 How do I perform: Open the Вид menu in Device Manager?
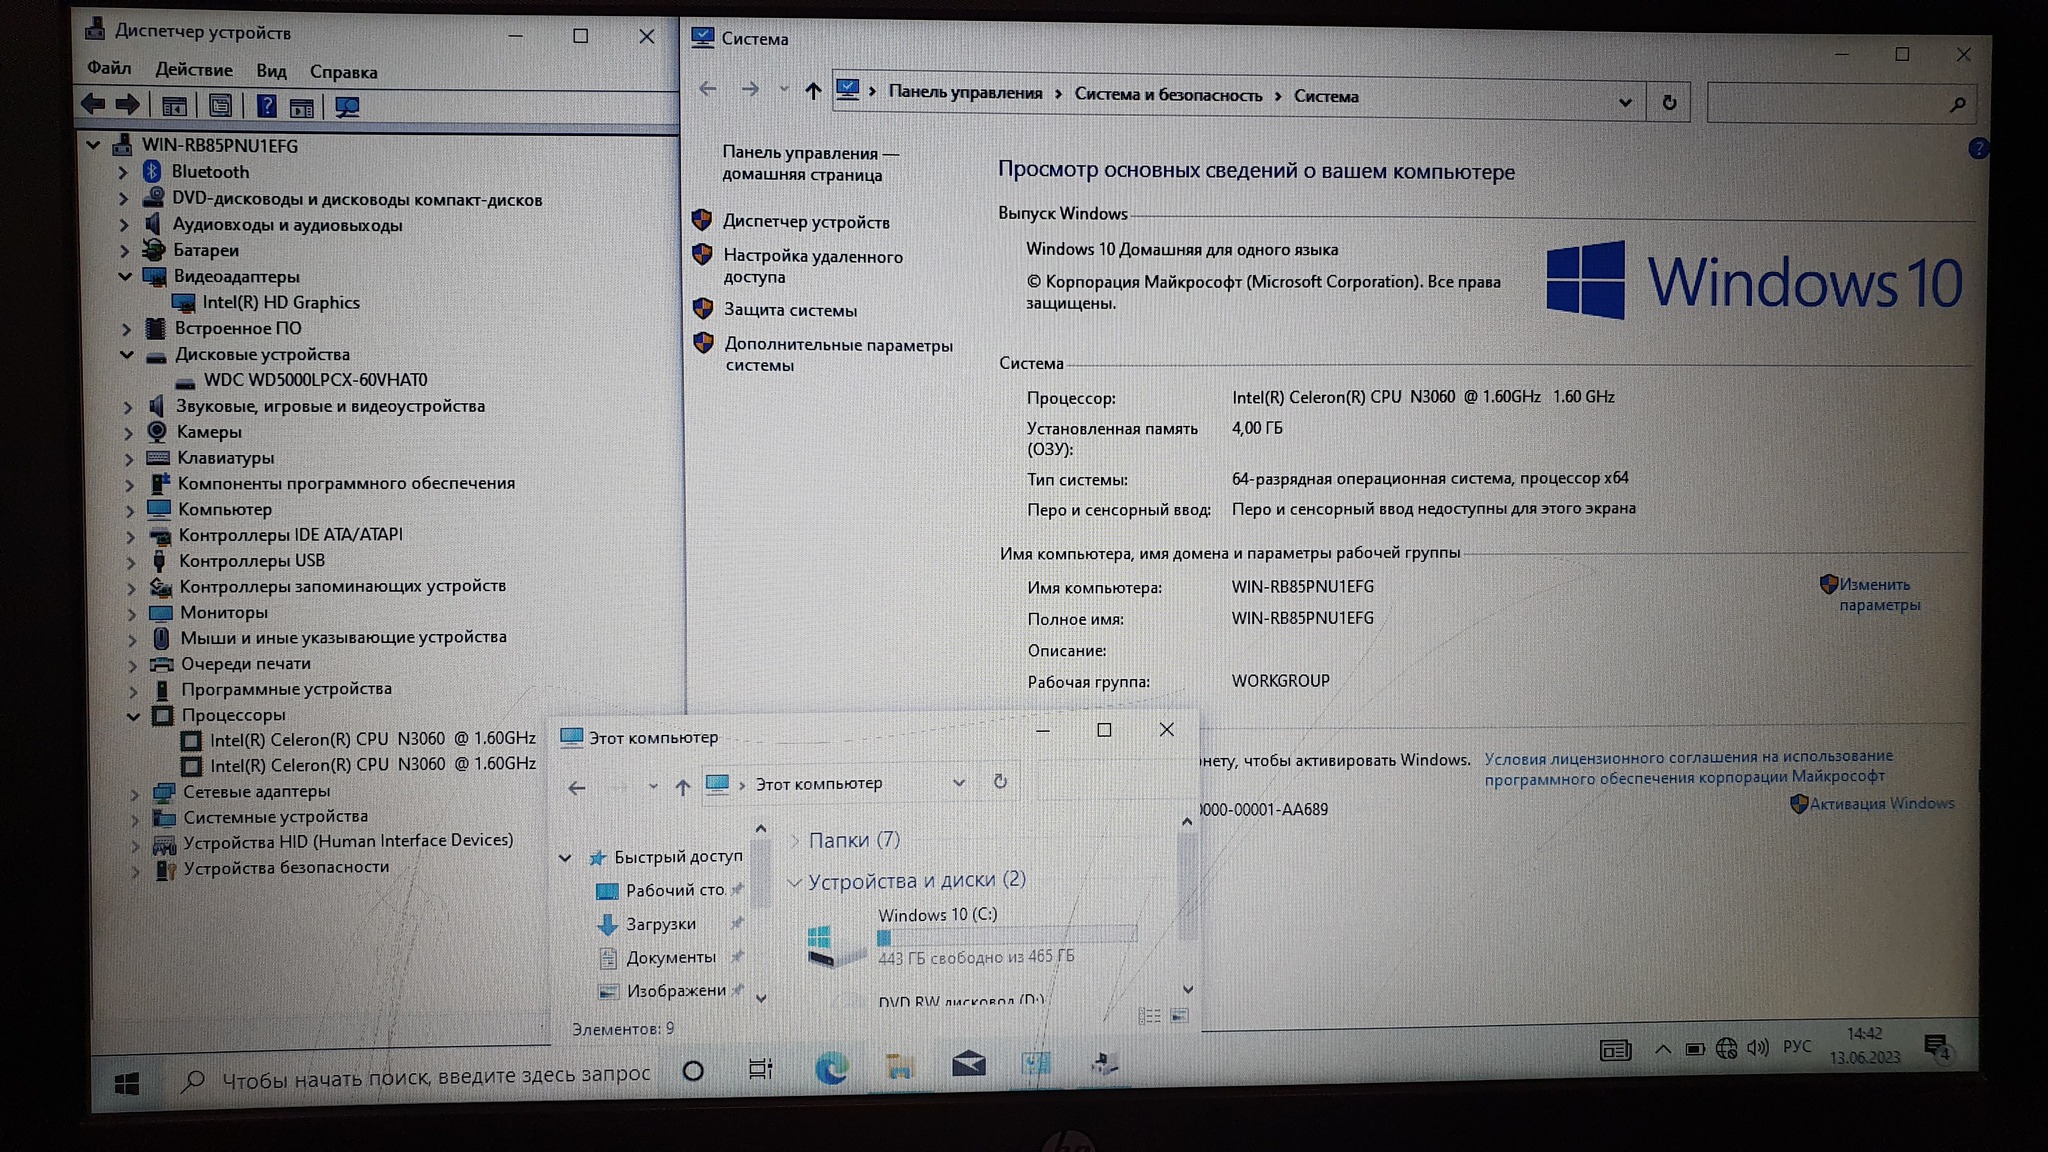[271, 71]
